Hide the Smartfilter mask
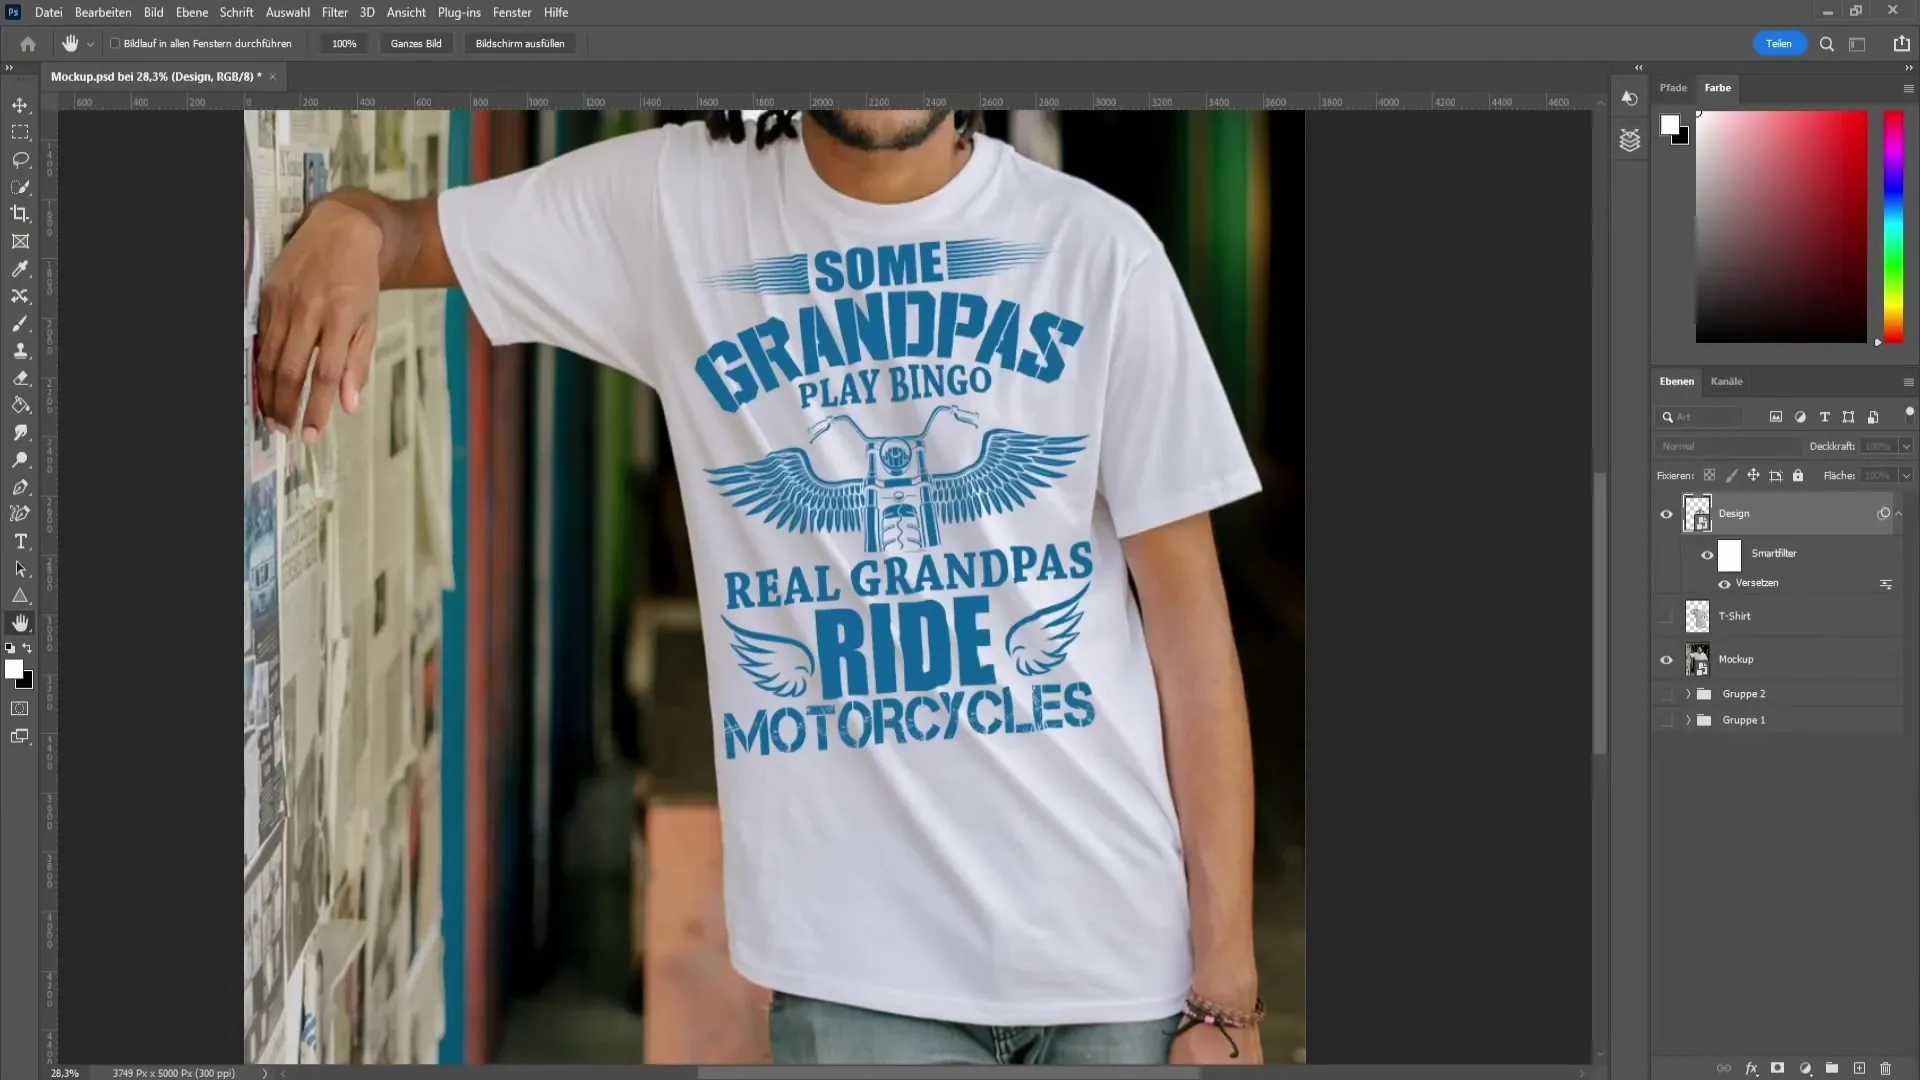The height and width of the screenshot is (1080, 1920). (x=1707, y=555)
